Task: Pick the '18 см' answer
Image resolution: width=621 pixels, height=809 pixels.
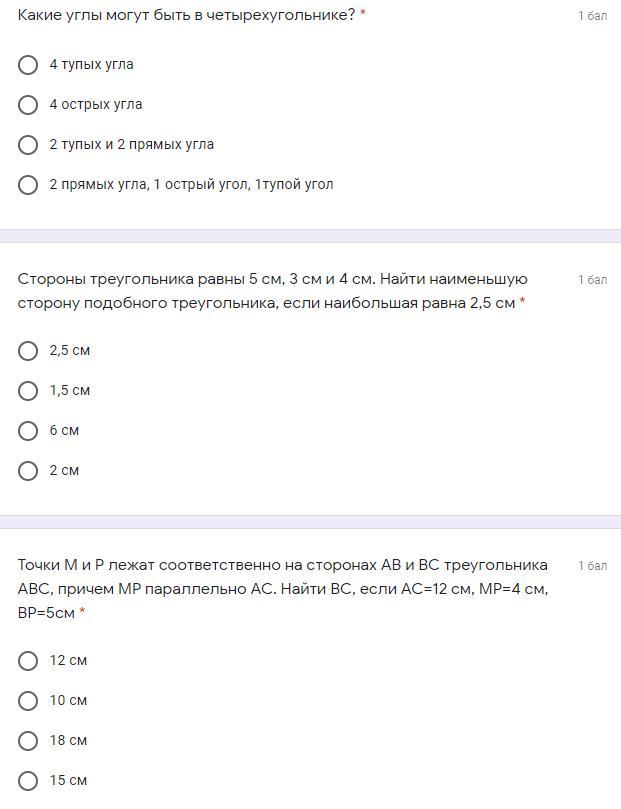Action: 28,741
